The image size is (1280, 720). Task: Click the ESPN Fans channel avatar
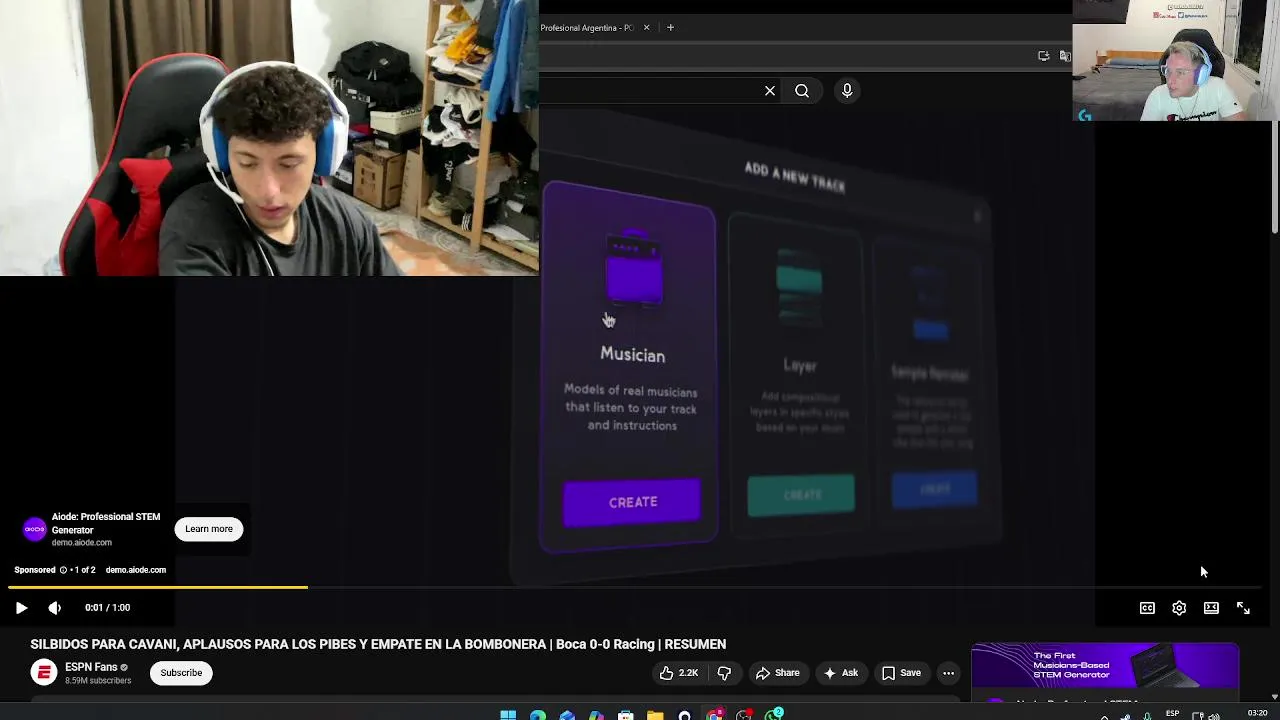(x=43, y=673)
